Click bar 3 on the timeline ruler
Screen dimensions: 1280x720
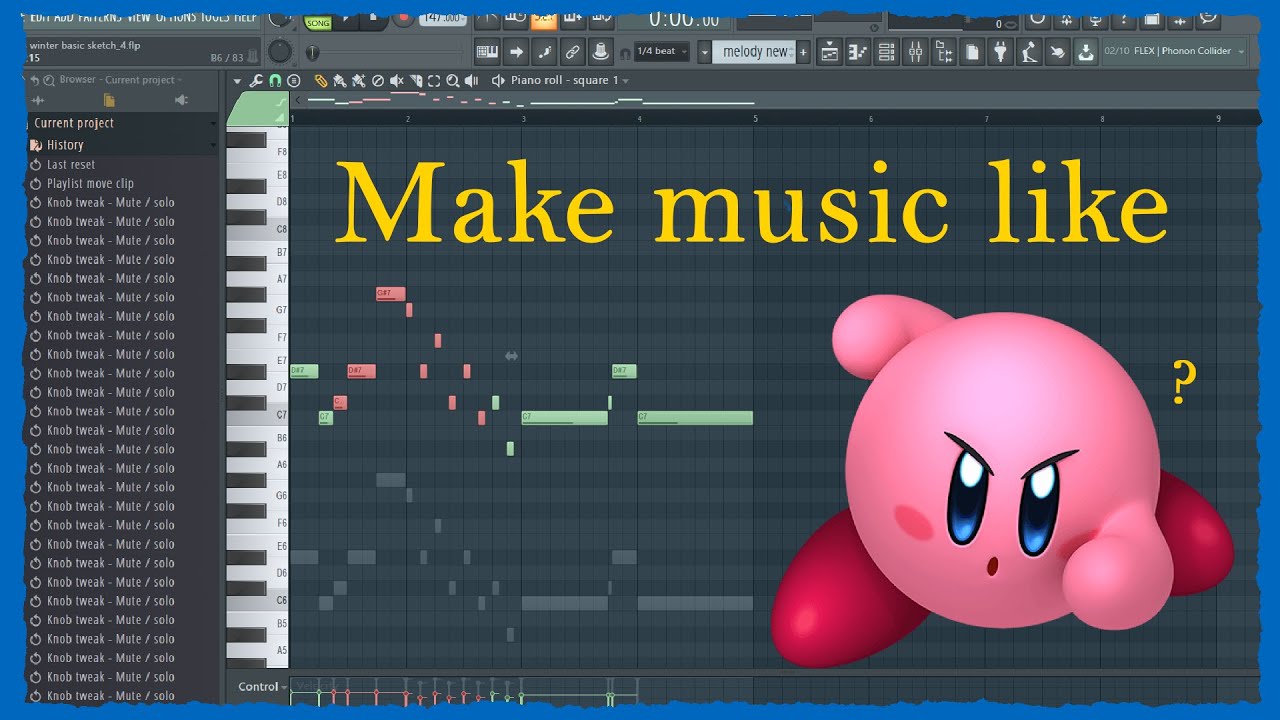(523, 119)
